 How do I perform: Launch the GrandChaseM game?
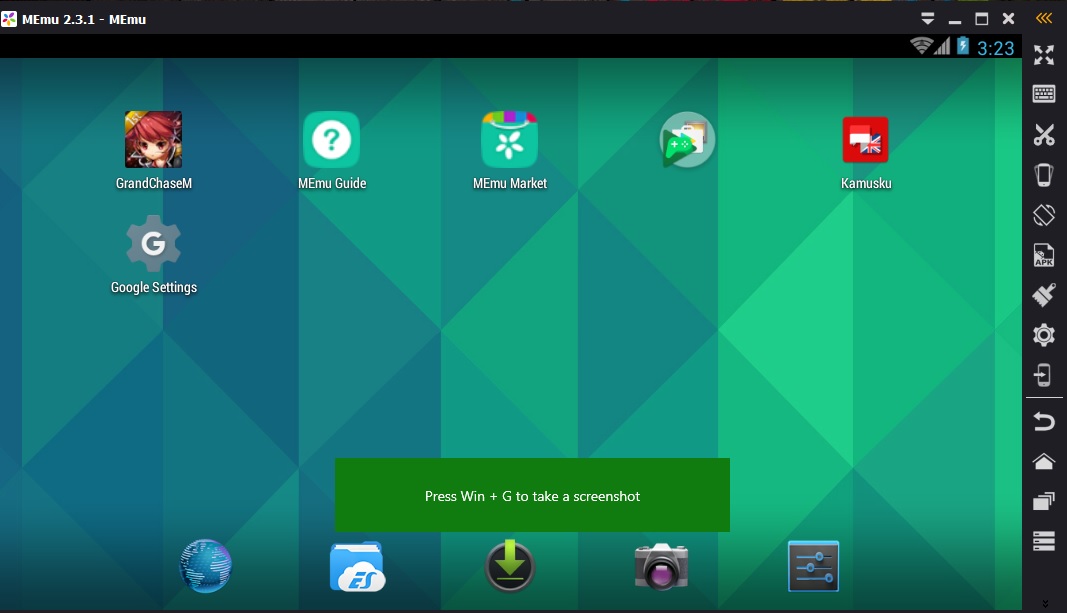coord(153,140)
